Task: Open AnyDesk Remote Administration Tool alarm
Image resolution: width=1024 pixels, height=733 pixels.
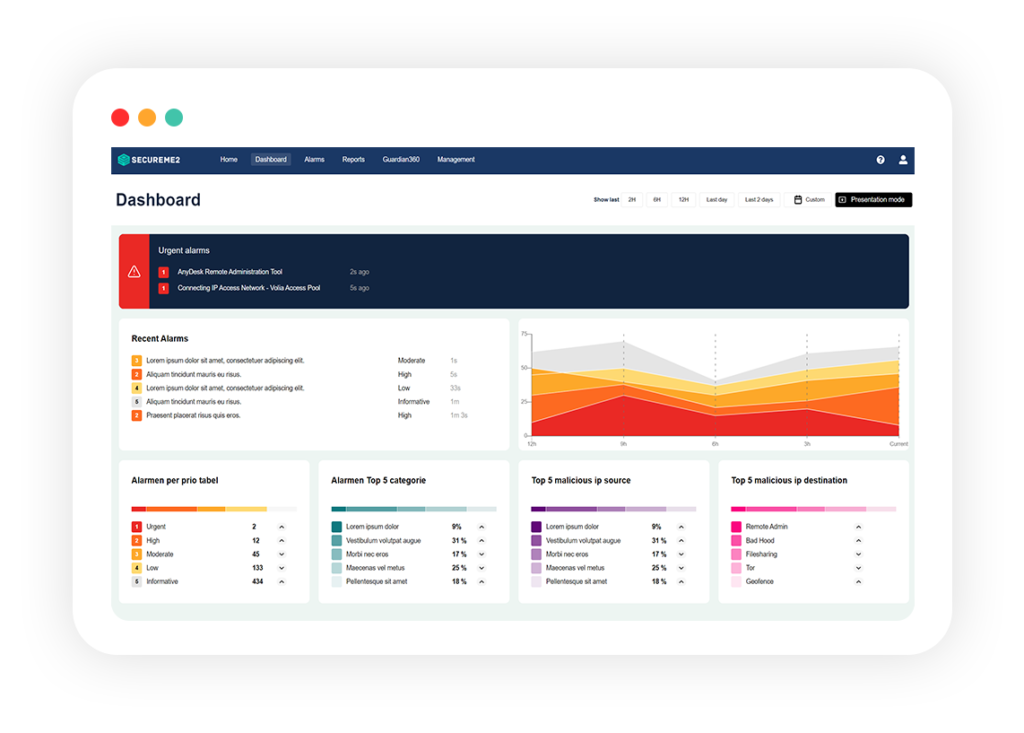Action: pyautogui.click(x=230, y=272)
